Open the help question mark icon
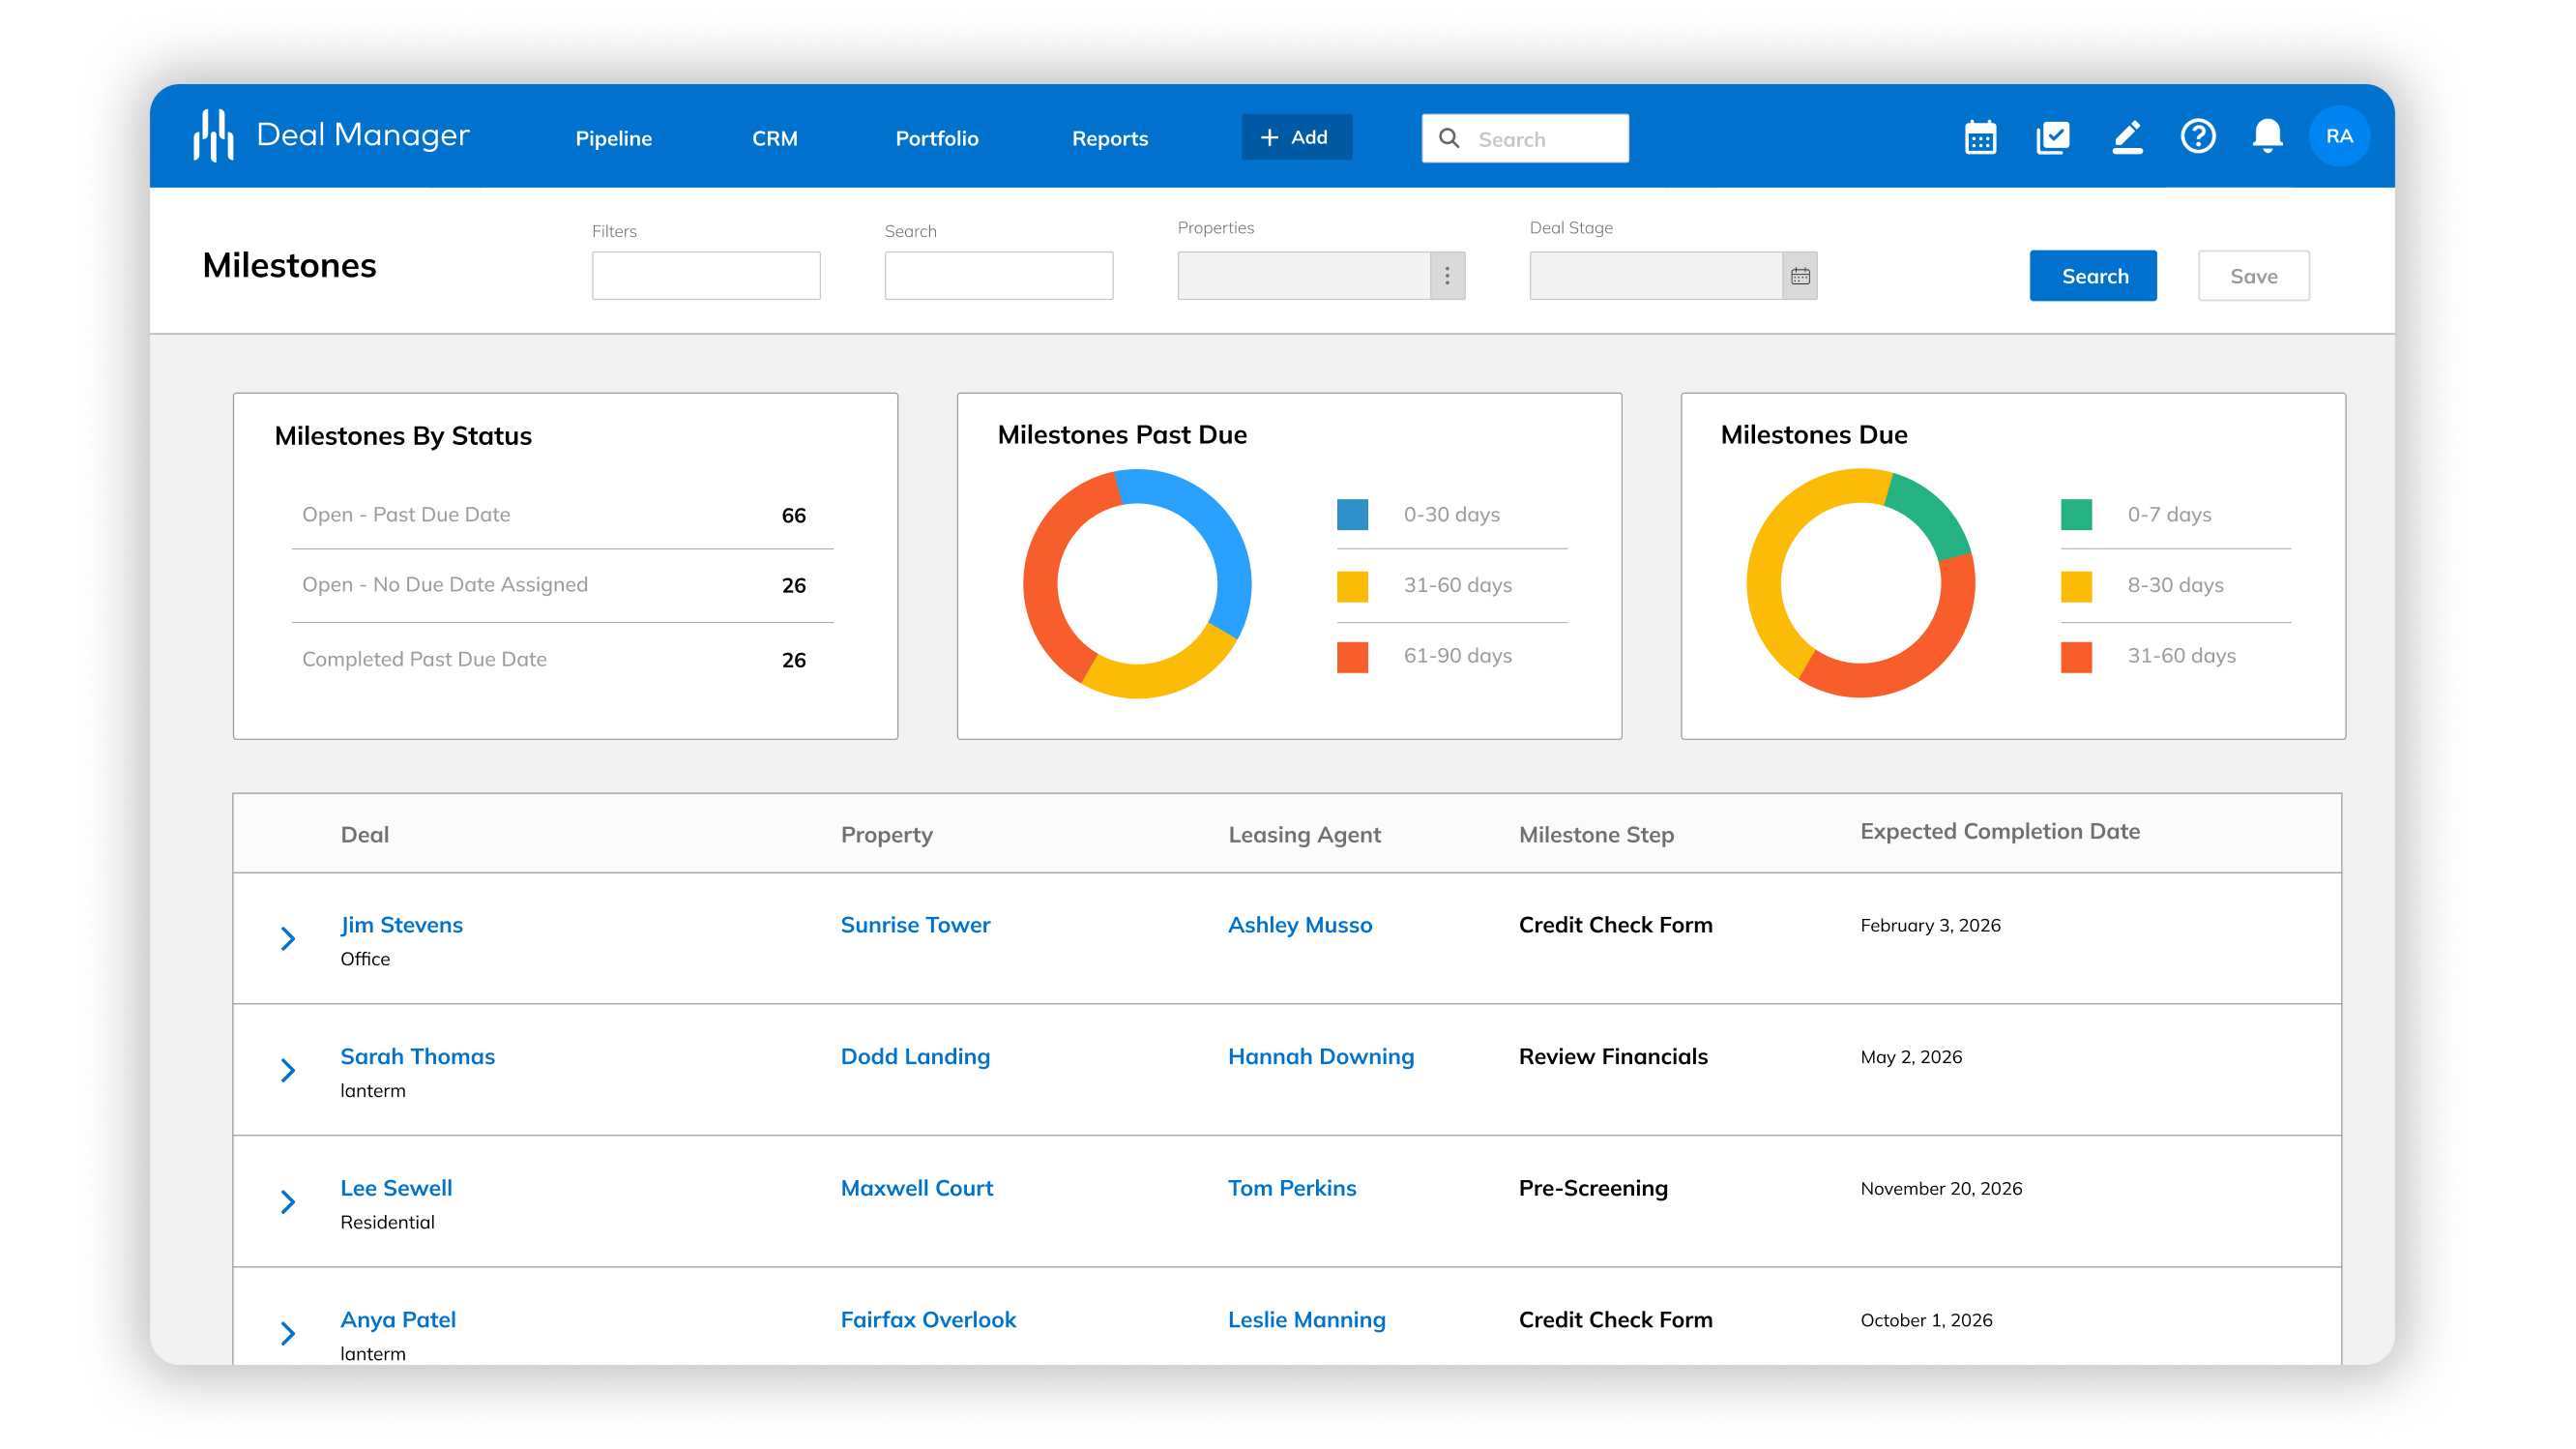The height and width of the screenshot is (1449, 2576). click(x=2198, y=137)
